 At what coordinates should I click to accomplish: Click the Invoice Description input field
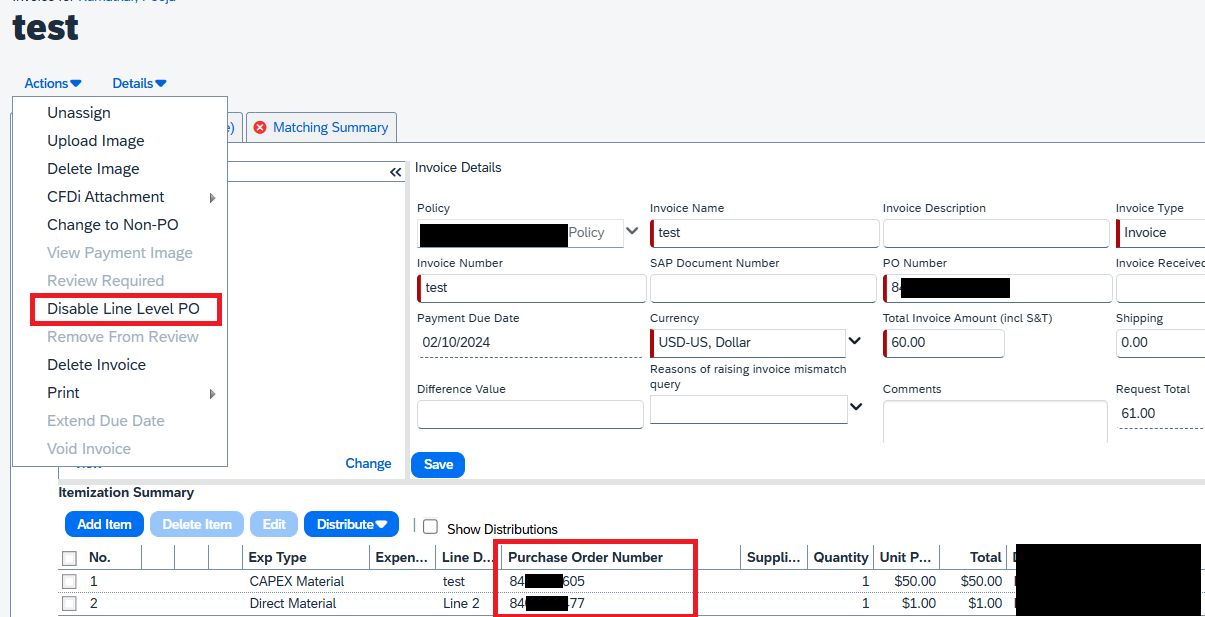point(994,233)
